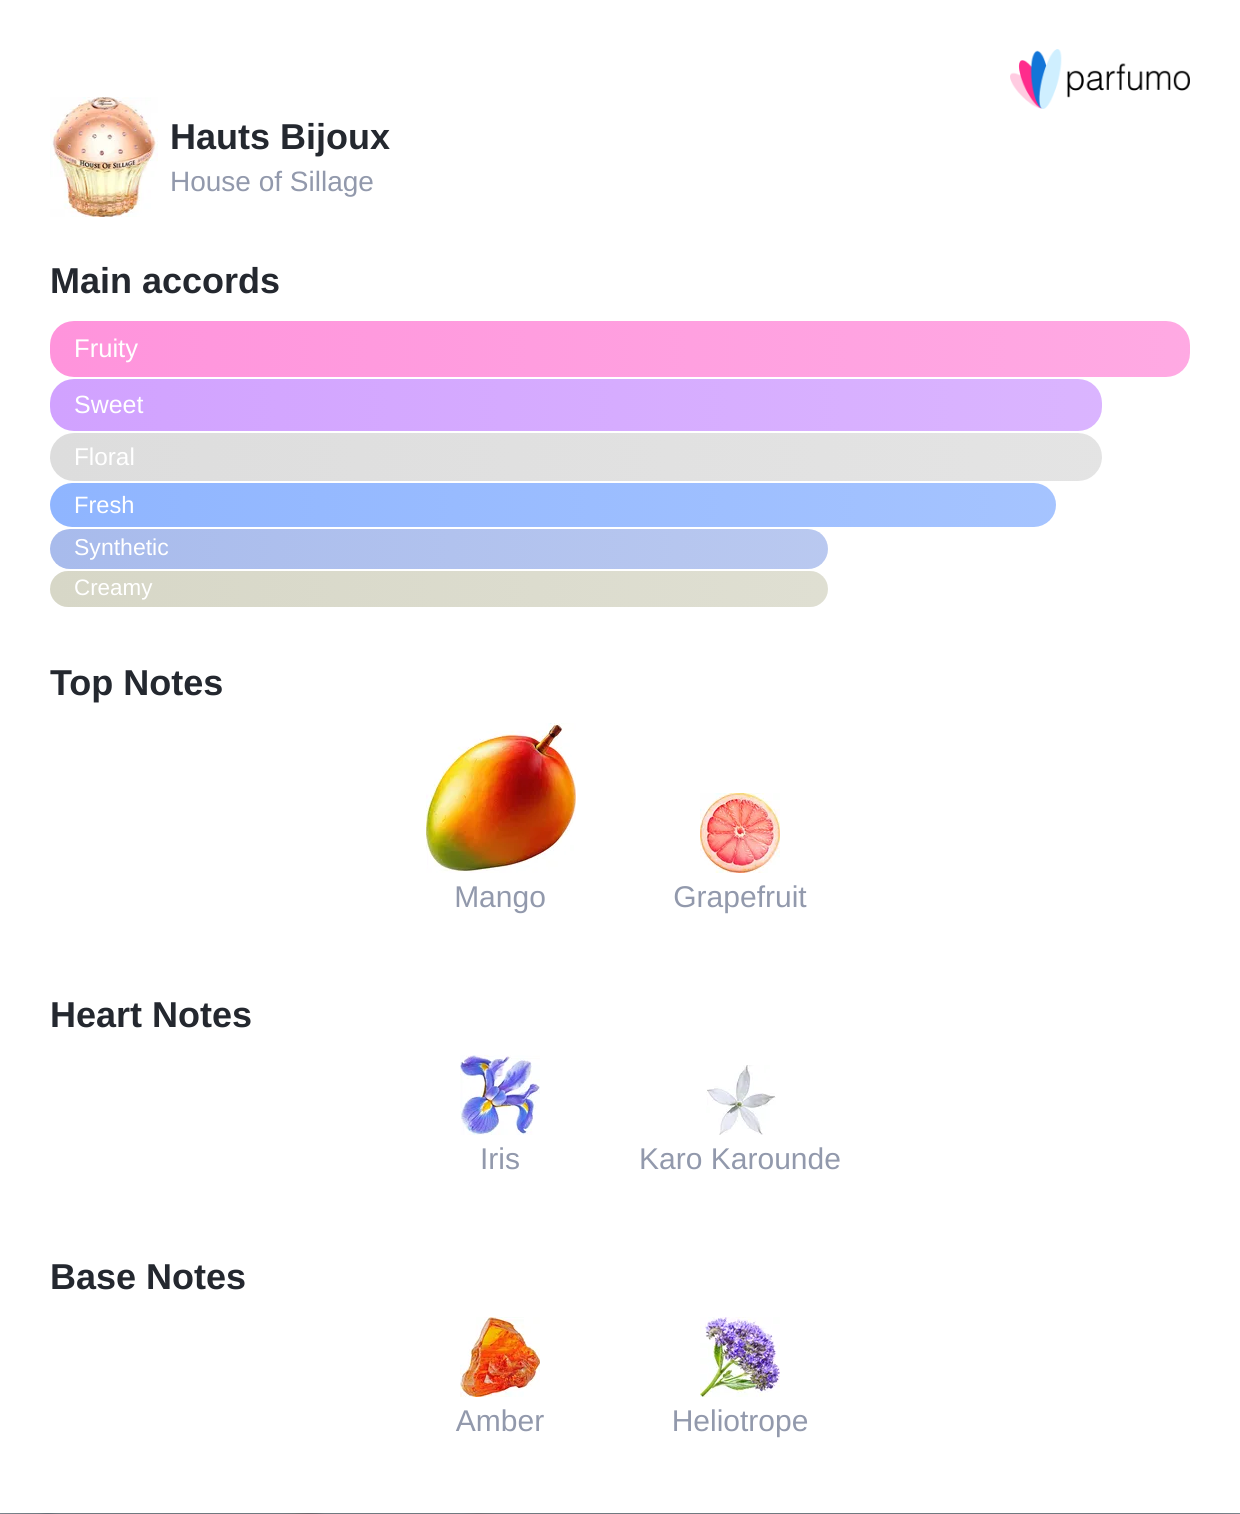This screenshot has height=1514, width=1240.
Task: Open the Hauts Bijoux bottle thumbnail
Action: coord(103,157)
